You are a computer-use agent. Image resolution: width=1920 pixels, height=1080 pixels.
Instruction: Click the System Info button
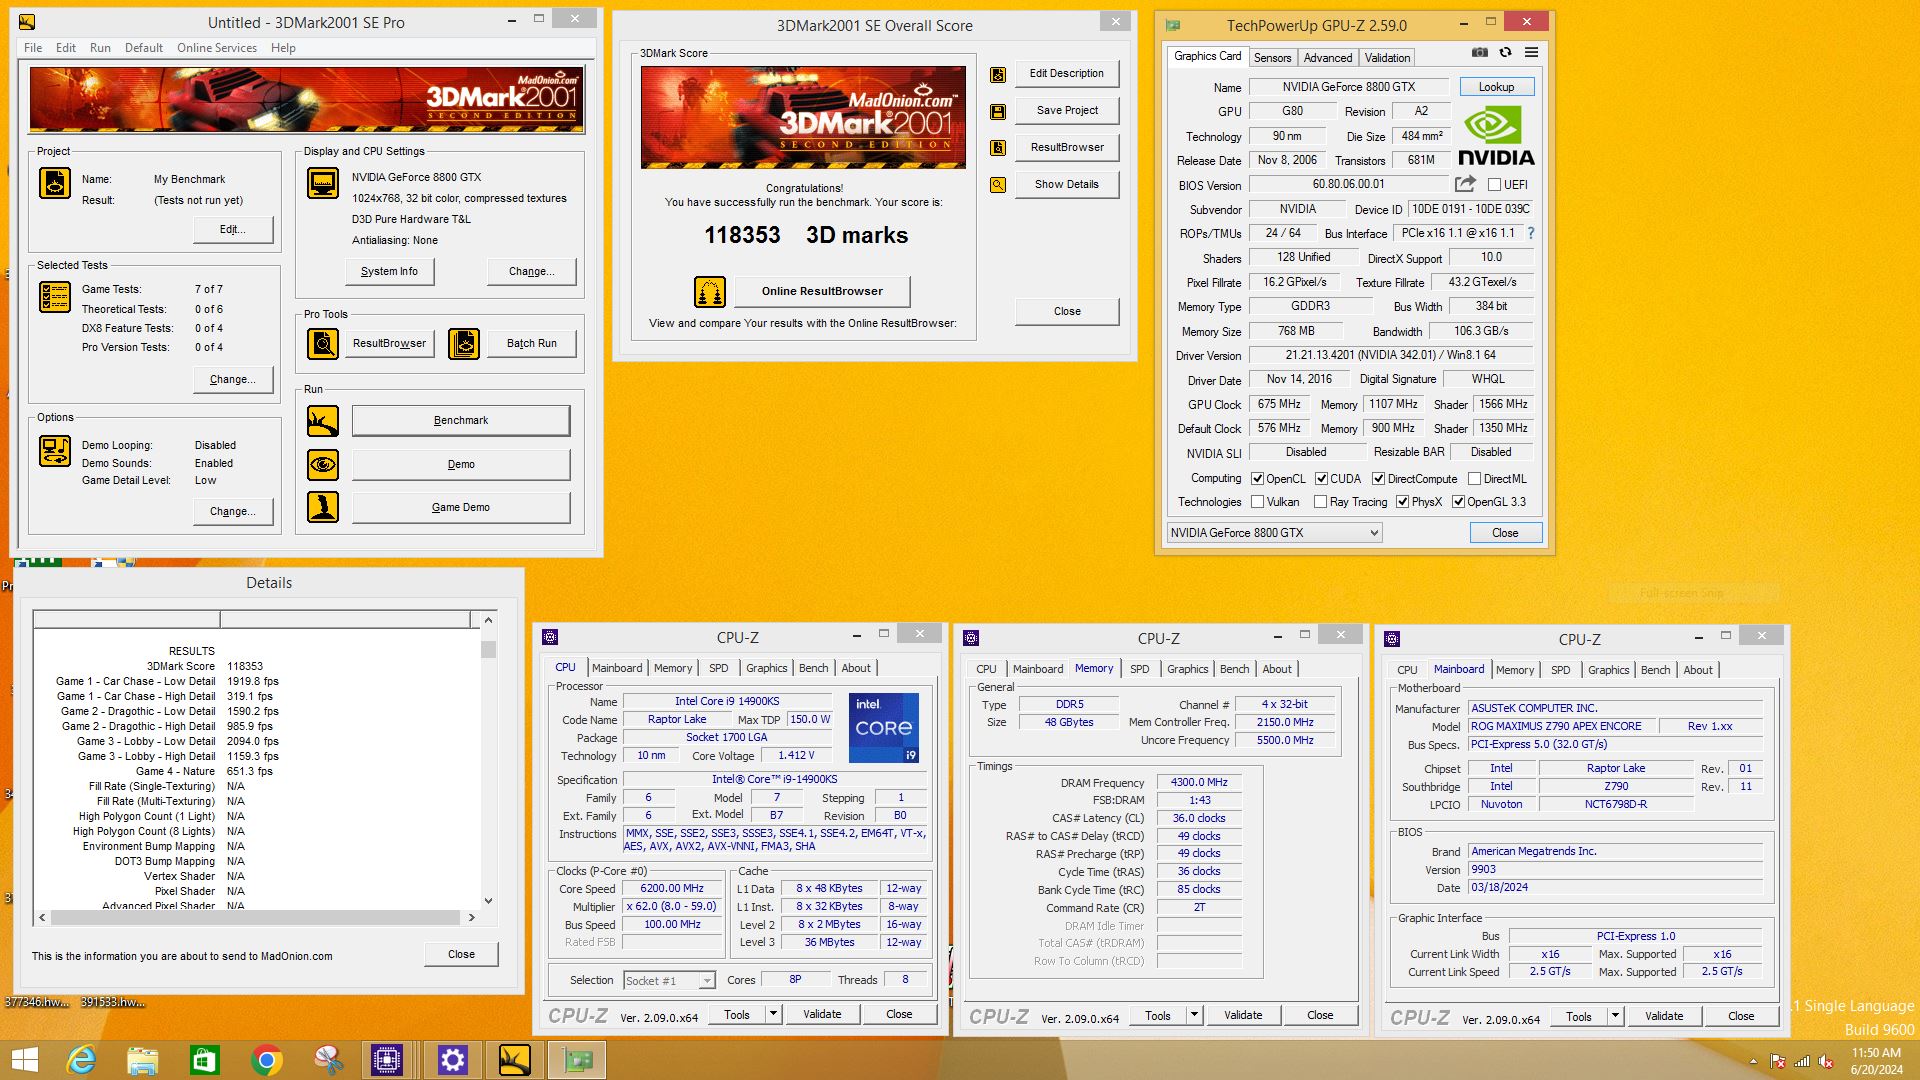389,271
